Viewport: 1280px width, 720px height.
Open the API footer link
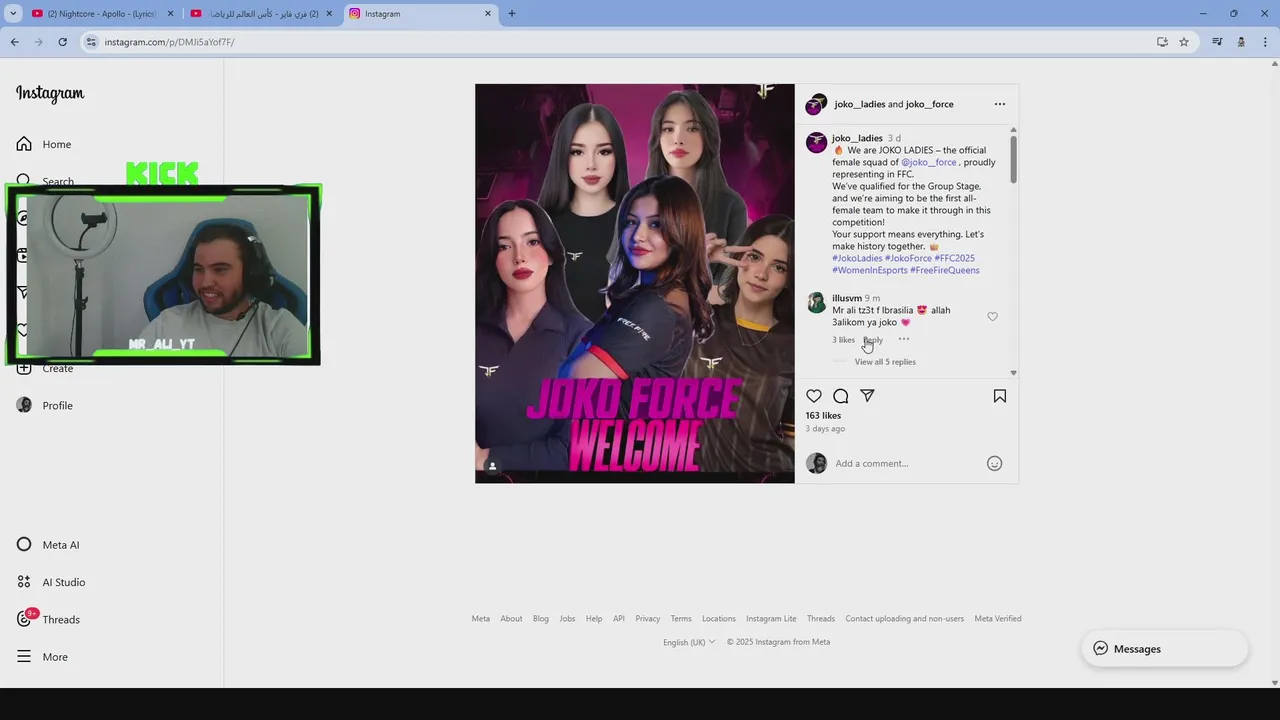click(x=619, y=618)
